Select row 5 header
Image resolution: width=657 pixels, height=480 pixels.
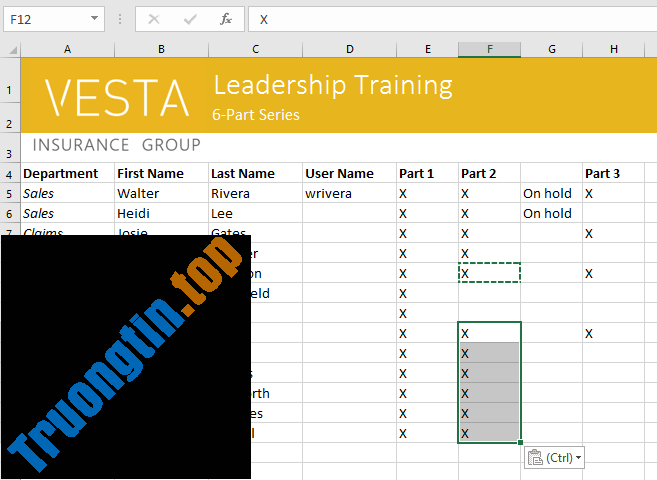[9, 194]
